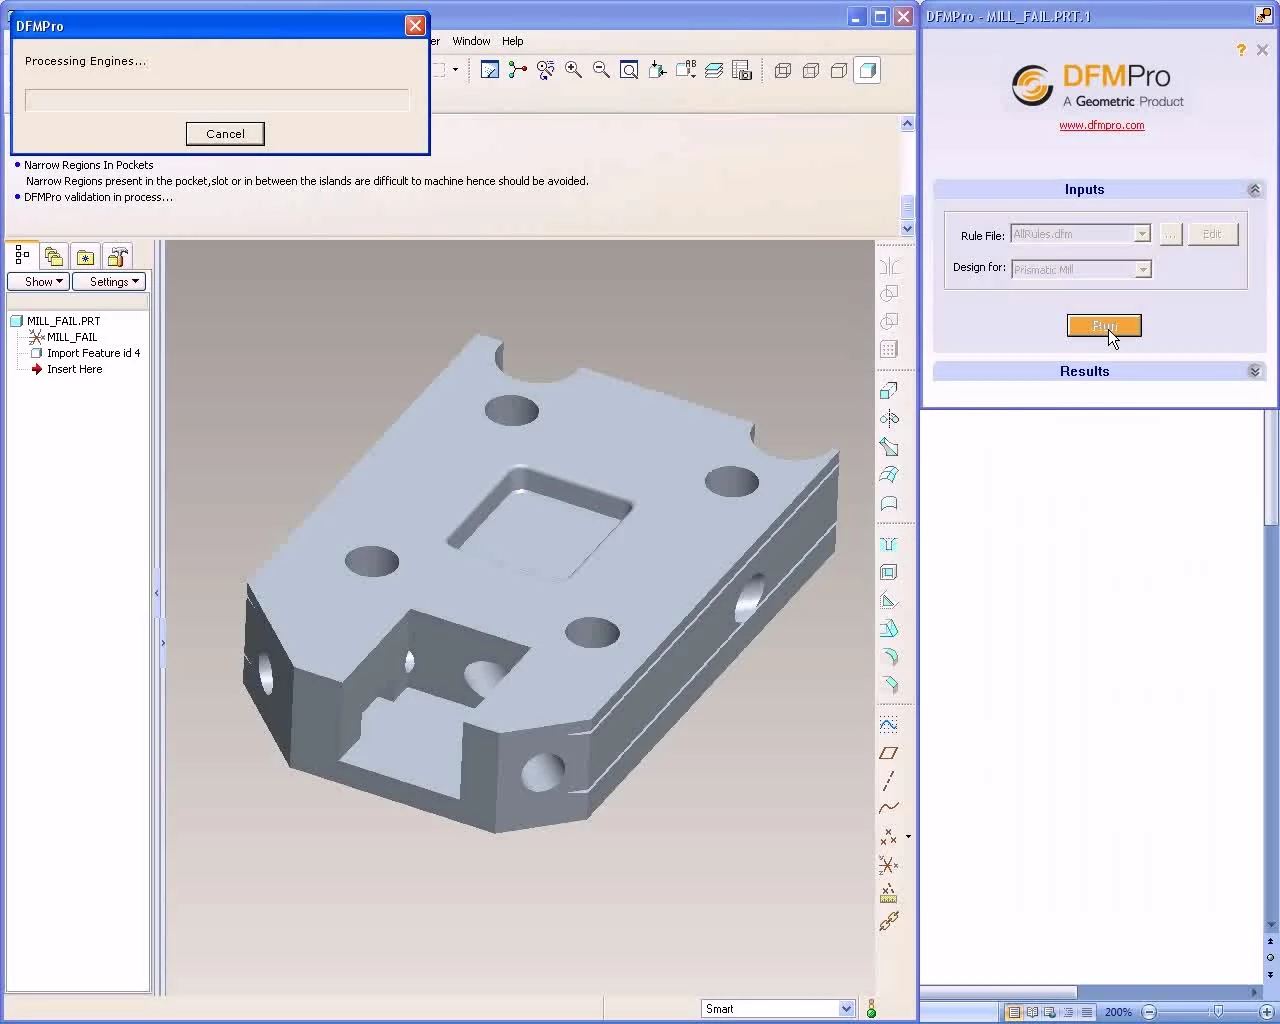Screen dimensions: 1280x1024
Task: Cancel the Processing Engines dialog
Action: coord(225,134)
